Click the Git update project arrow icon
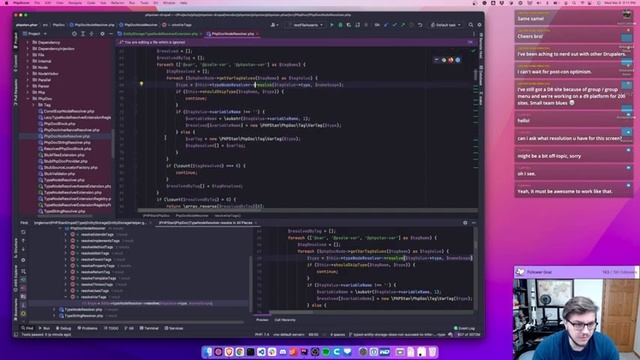Viewport: 640px width, 360px height. [386, 25]
